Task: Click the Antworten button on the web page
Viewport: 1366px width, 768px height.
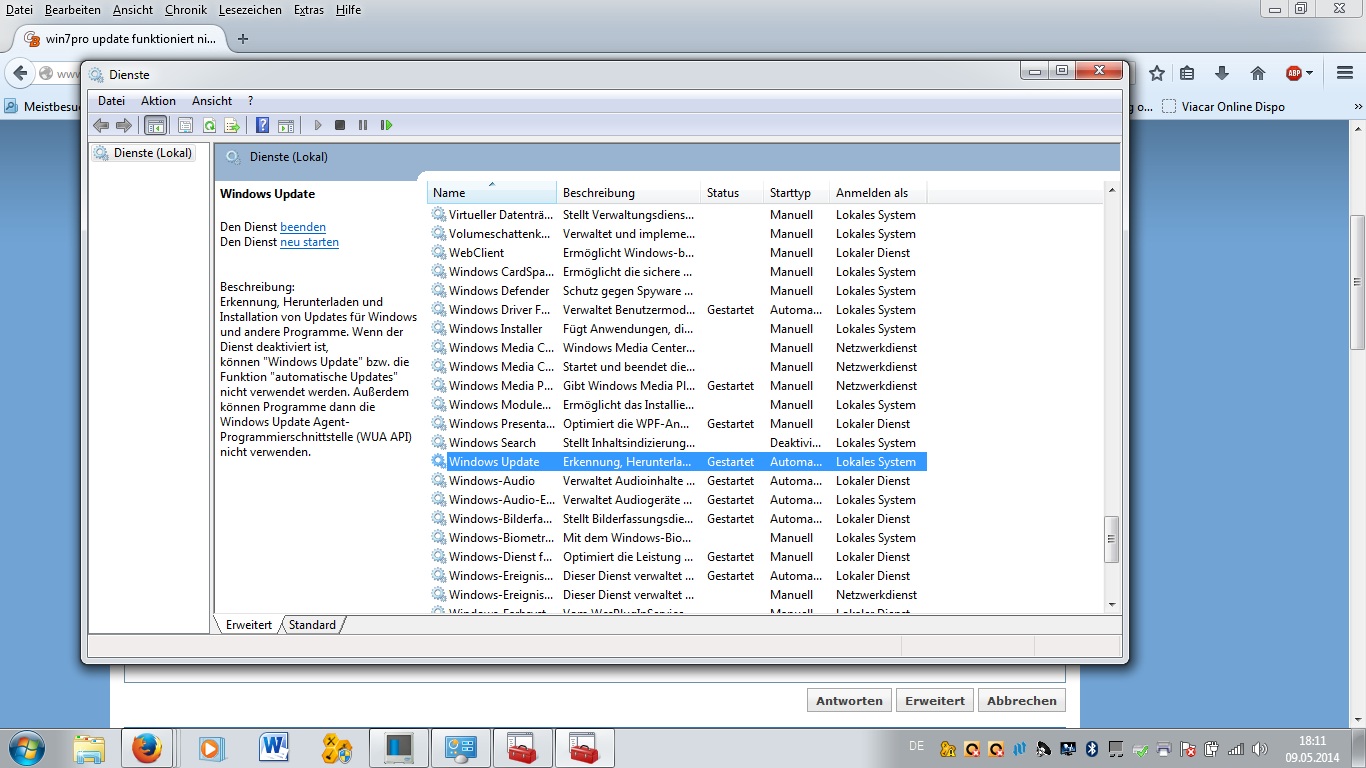Action: 849,700
